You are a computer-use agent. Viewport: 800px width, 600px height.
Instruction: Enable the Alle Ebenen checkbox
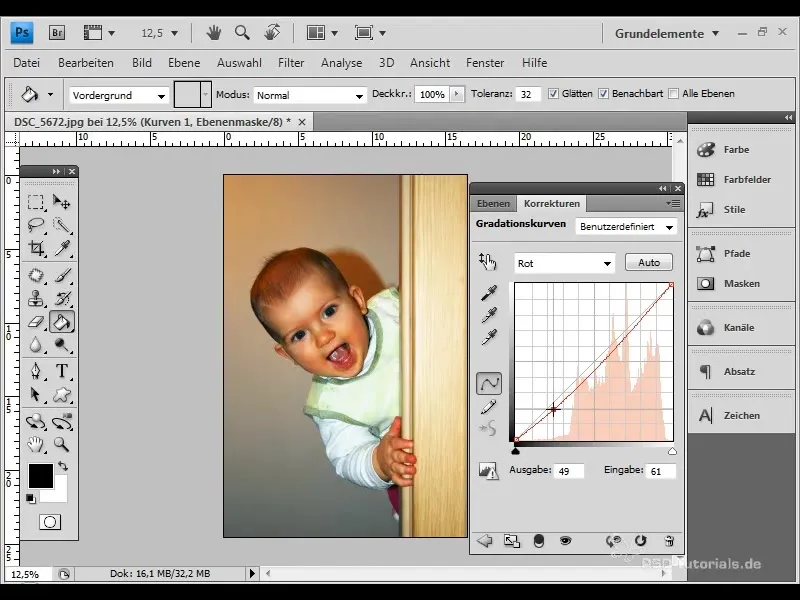(x=673, y=94)
